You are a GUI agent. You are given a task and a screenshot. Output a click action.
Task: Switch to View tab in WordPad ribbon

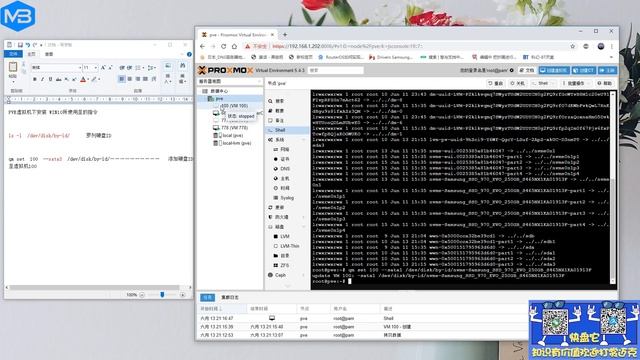(49, 54)
